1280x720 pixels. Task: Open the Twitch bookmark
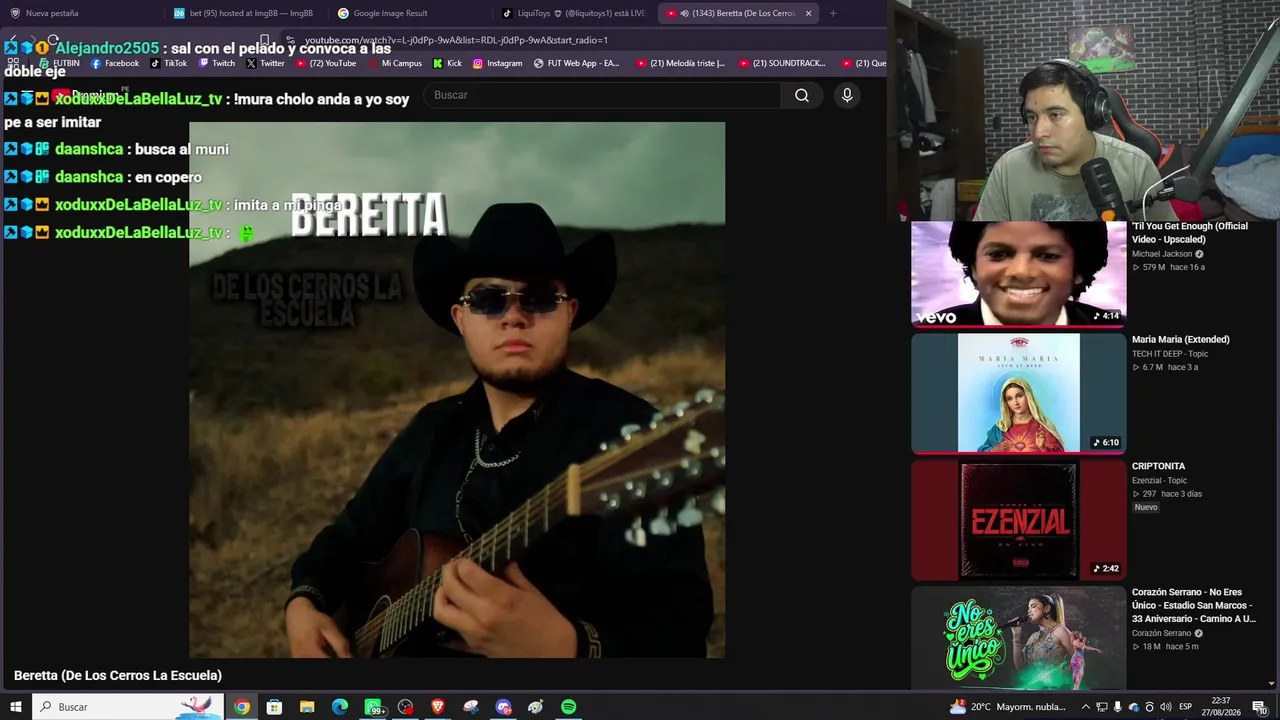pyautogui.click(x=217, y=63)
